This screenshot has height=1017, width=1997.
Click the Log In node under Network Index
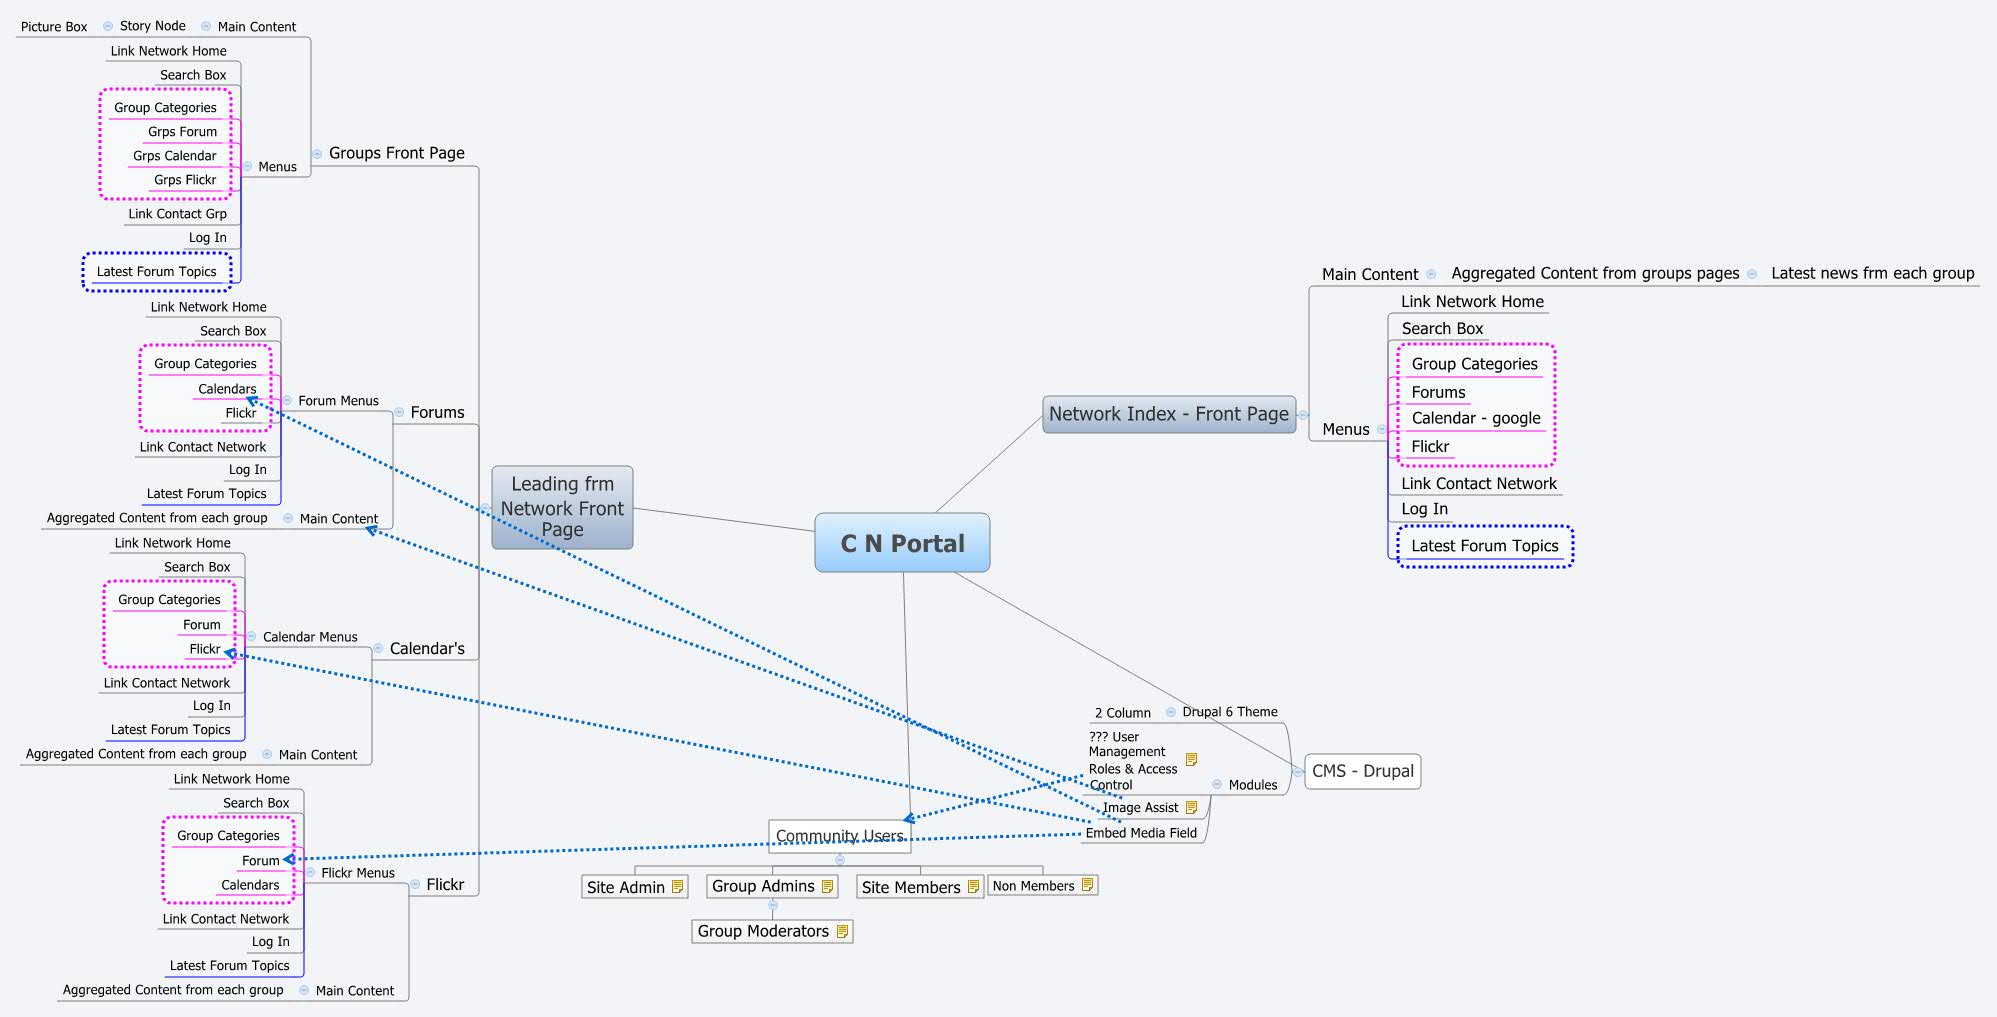(1424, 508)
